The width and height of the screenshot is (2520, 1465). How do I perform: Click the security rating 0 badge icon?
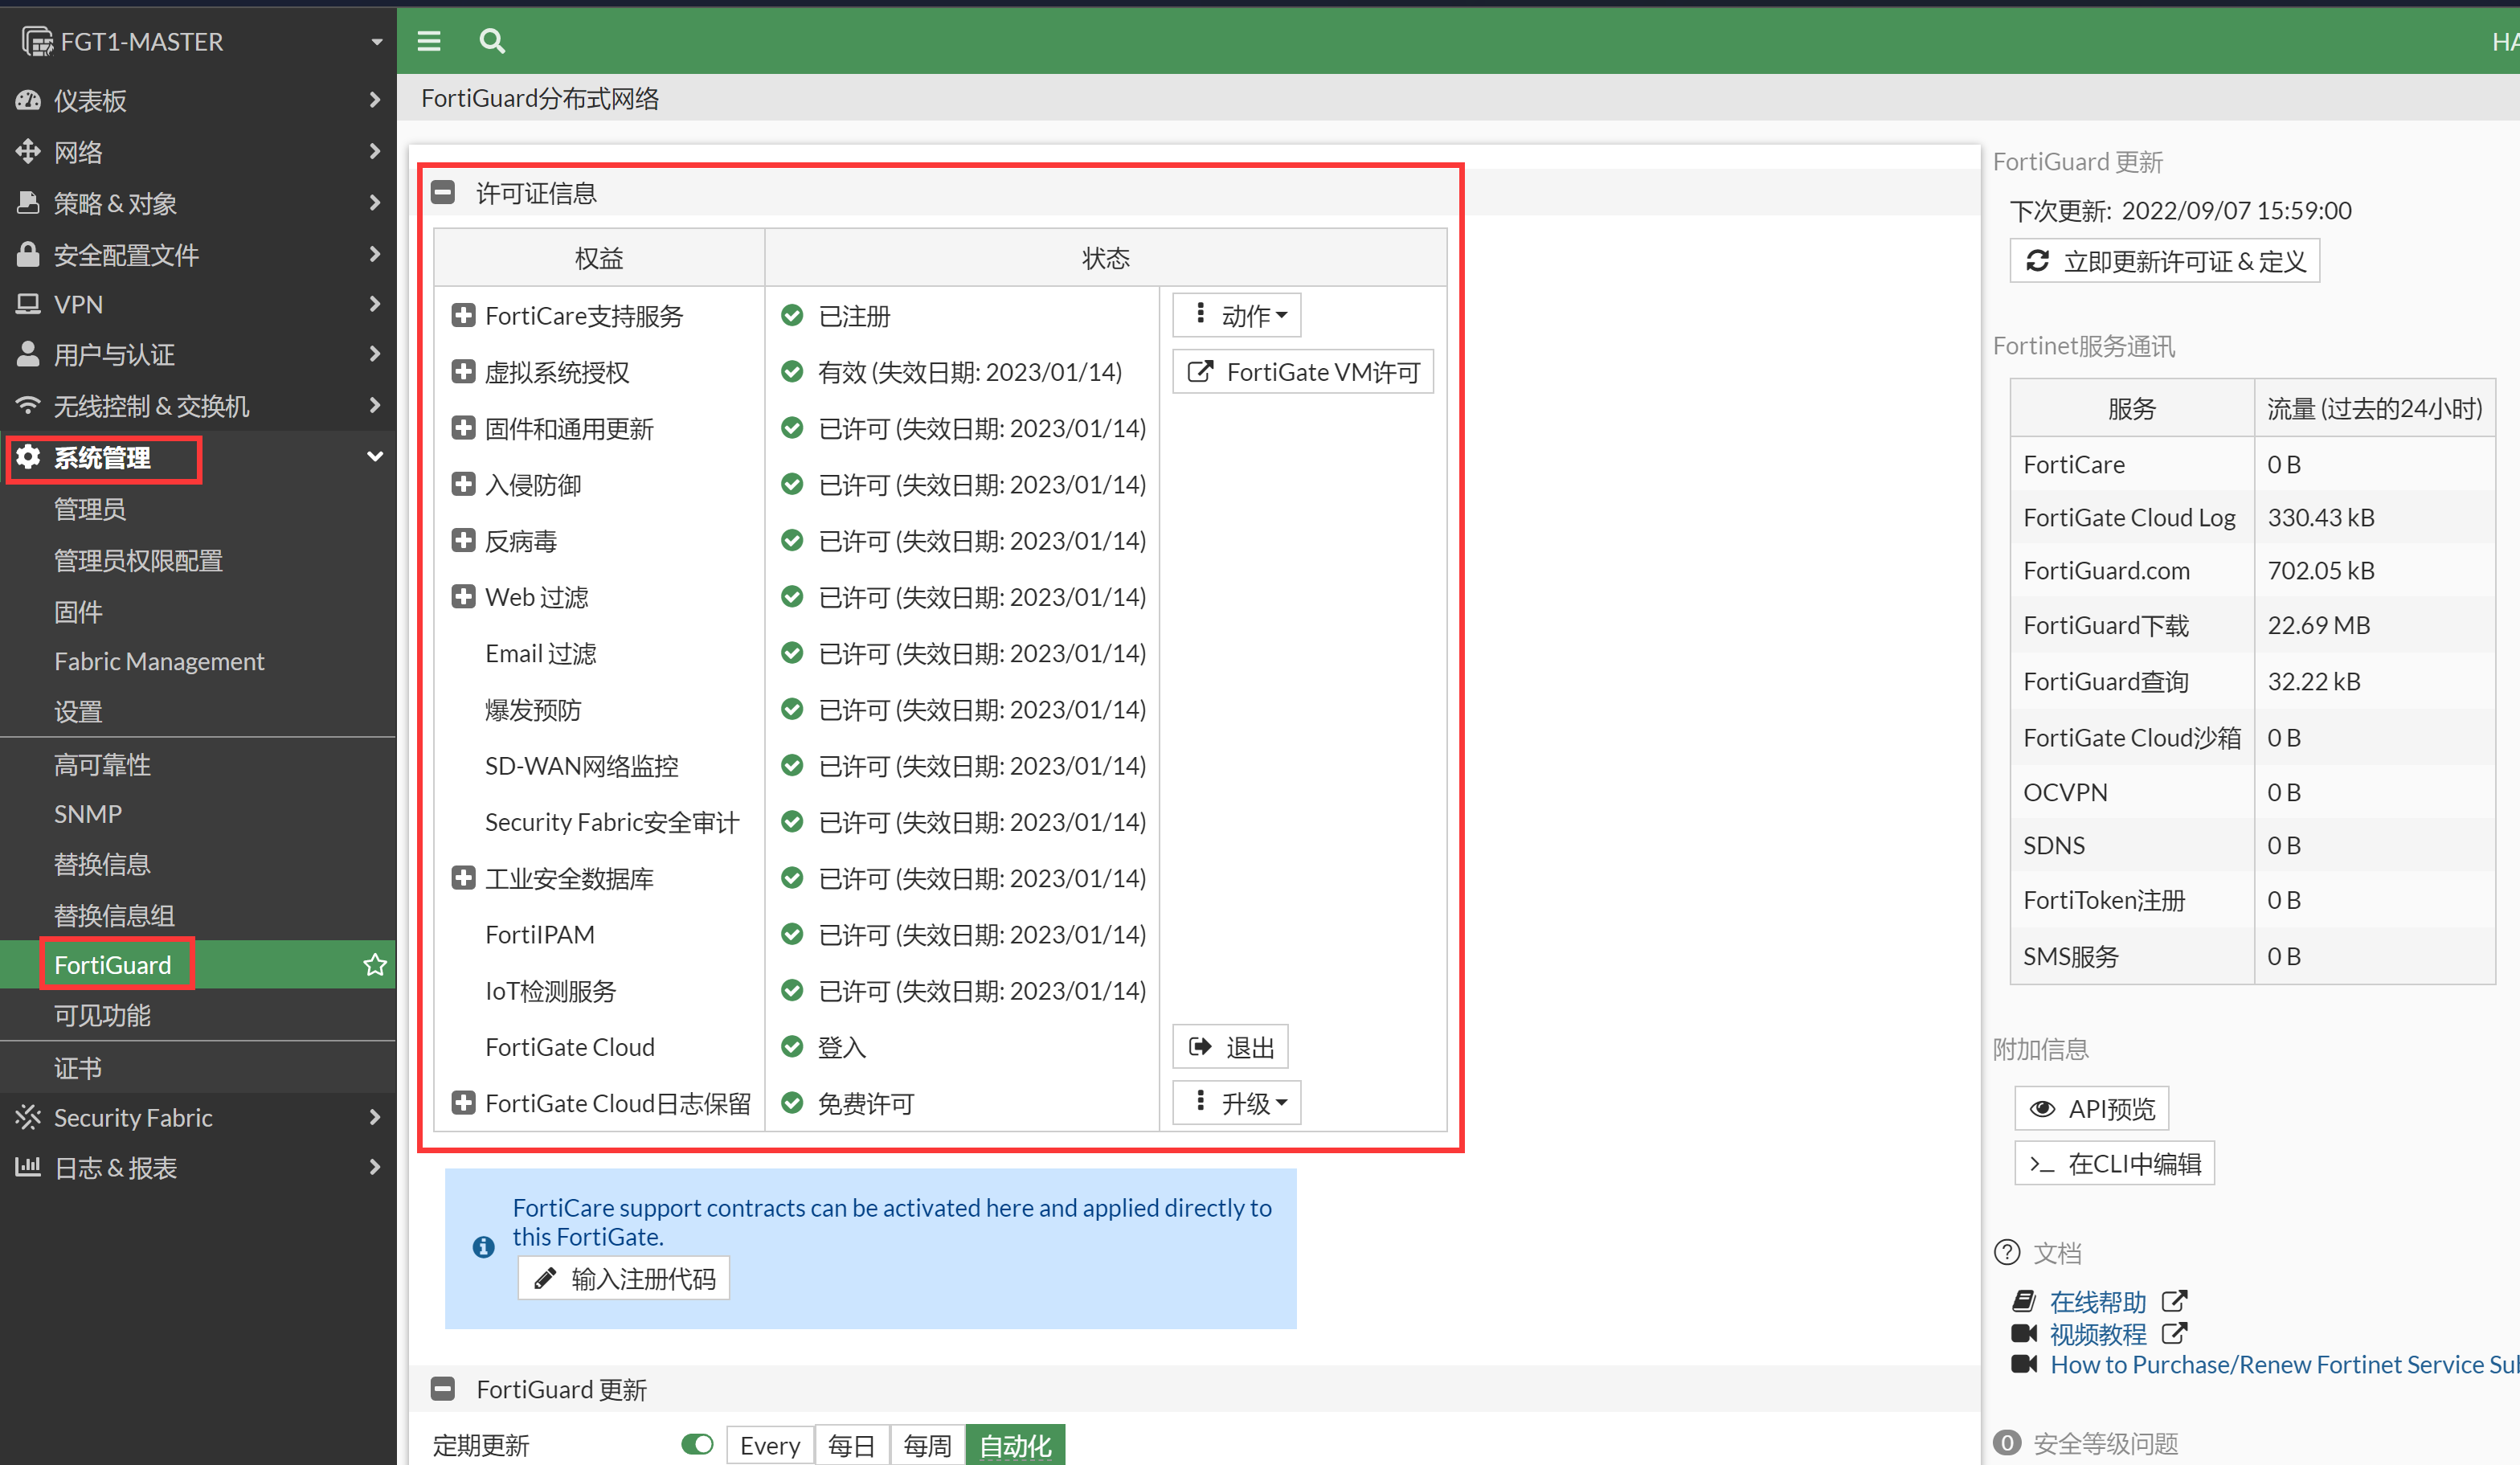(2007, 1442)
